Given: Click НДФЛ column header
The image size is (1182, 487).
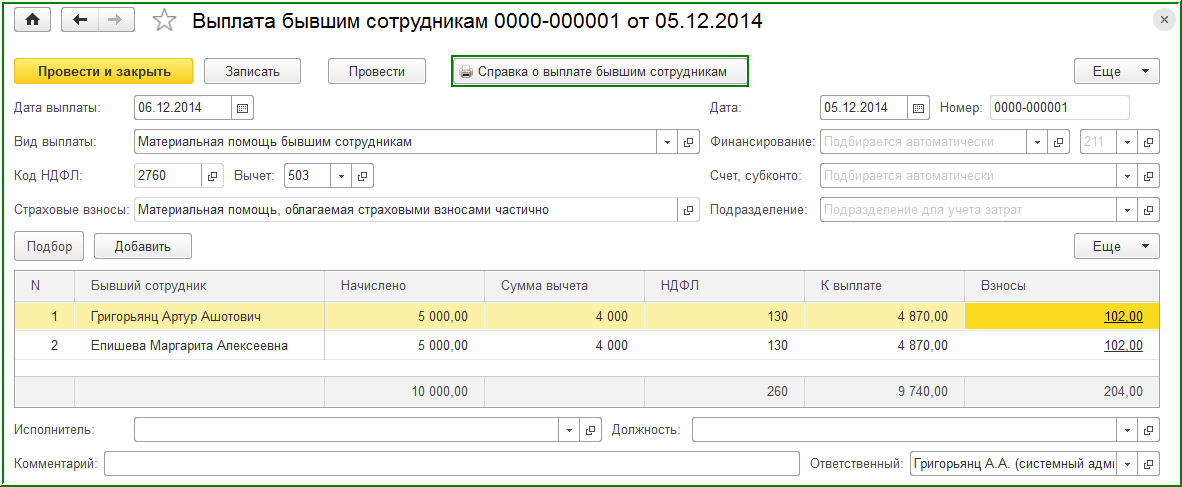Looking at the screenshot, I should [724, 286].
